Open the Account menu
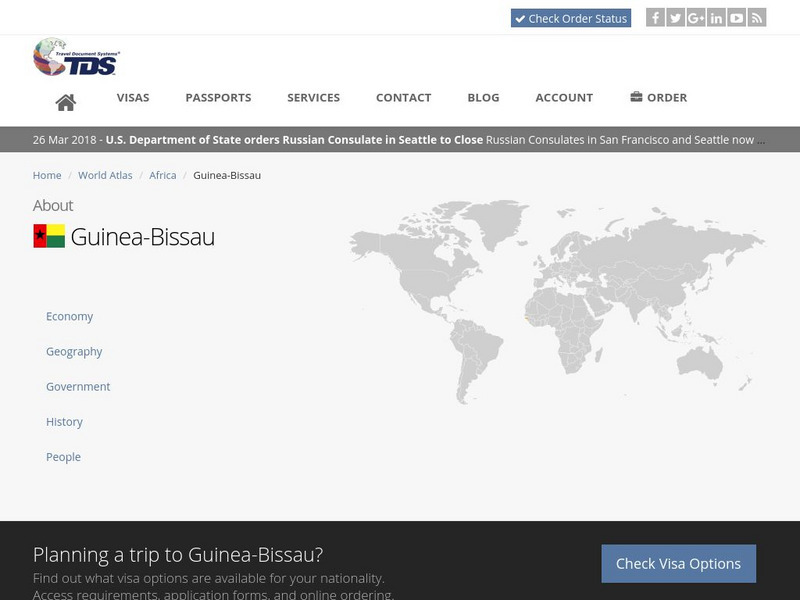The image size is (800, 600). click(564, 97)
